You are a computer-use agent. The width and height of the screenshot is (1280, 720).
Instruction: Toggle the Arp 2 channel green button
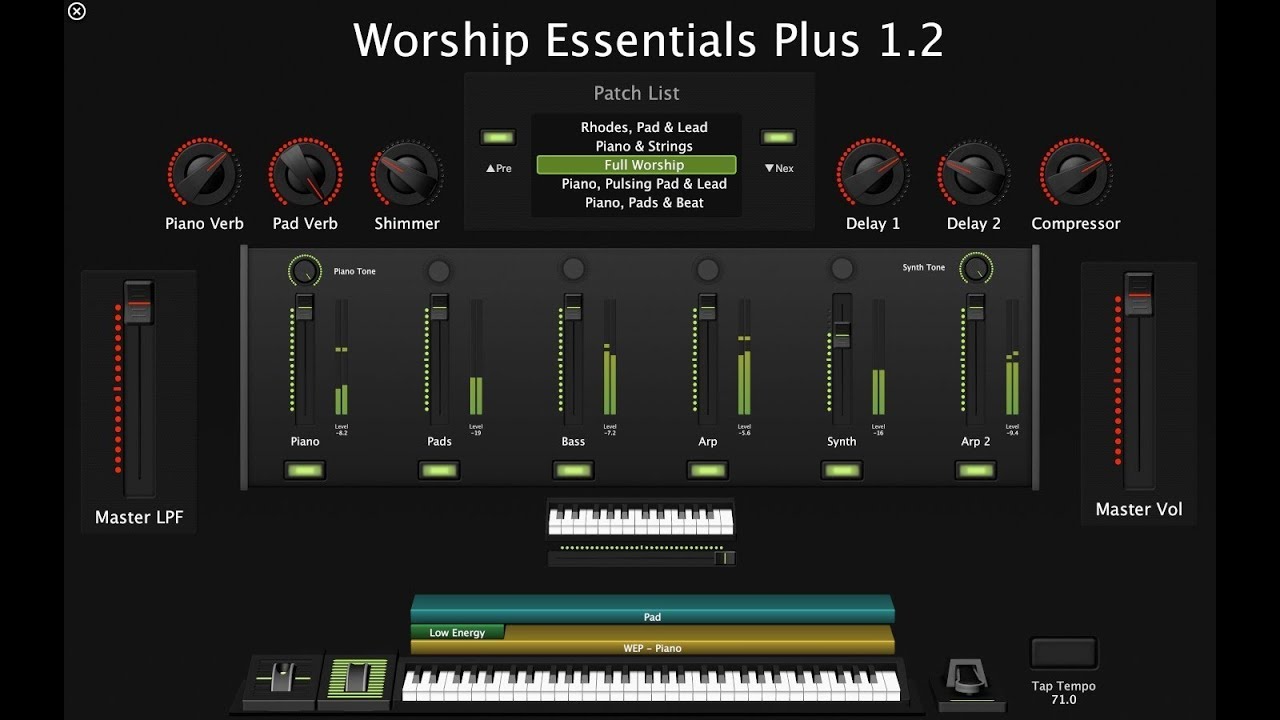[976, 470]
